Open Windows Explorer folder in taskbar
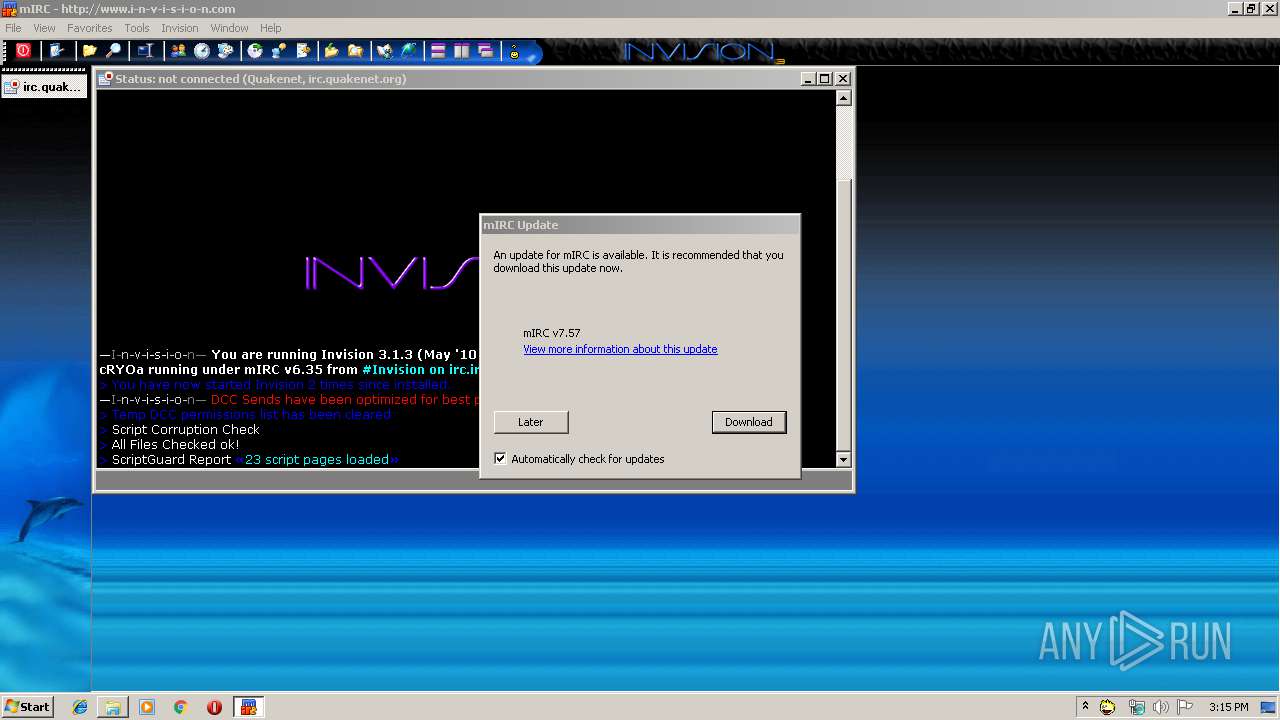The height and width of the screenshot is (720, 1280). click(113, 707)
